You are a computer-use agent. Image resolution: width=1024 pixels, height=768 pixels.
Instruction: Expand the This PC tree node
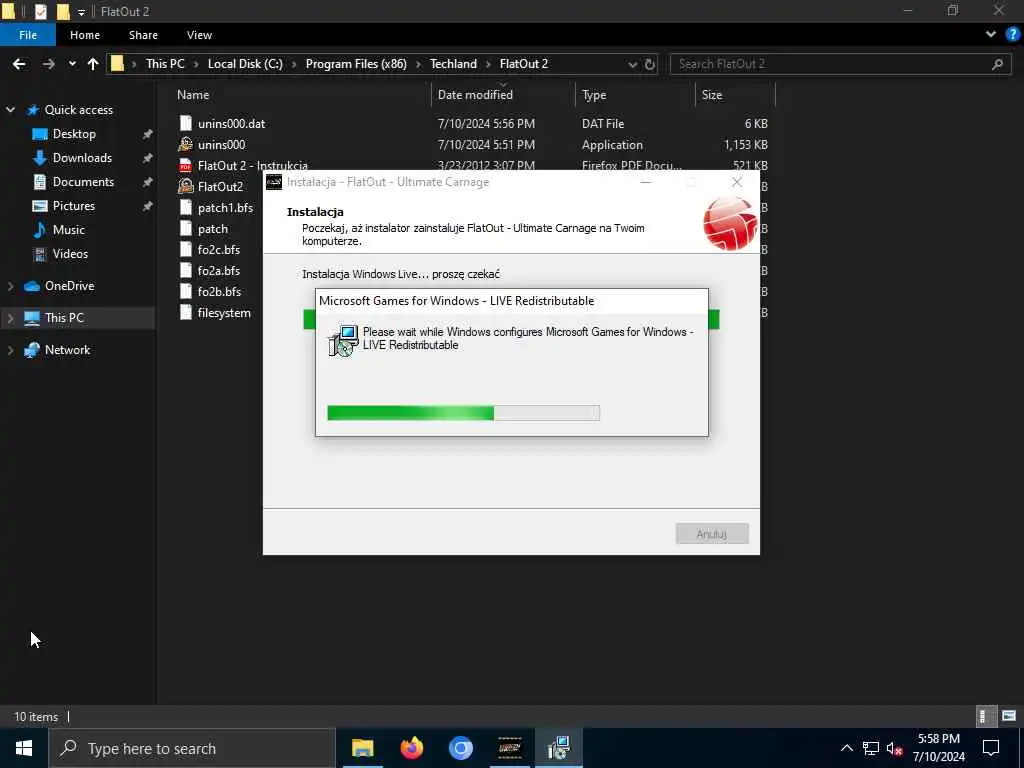[10, 318]
